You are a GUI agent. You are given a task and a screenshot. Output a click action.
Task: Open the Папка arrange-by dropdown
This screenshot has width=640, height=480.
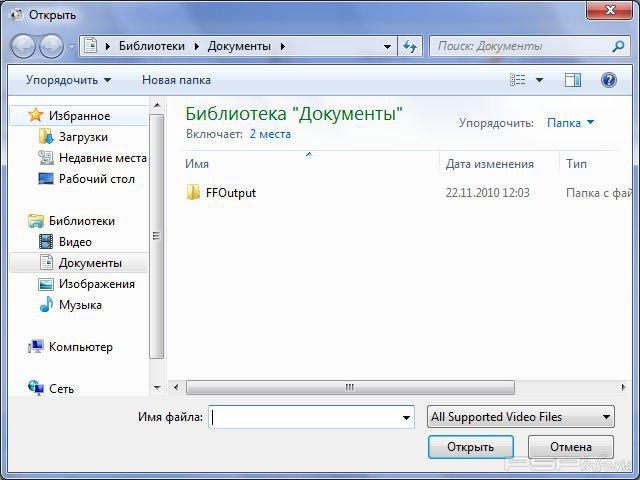coord(570,122)
